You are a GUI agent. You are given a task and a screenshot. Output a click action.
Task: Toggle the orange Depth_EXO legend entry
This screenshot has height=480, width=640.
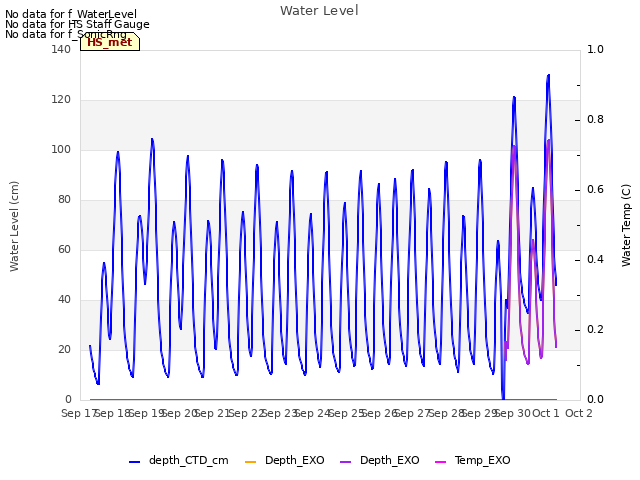(284, 460)
